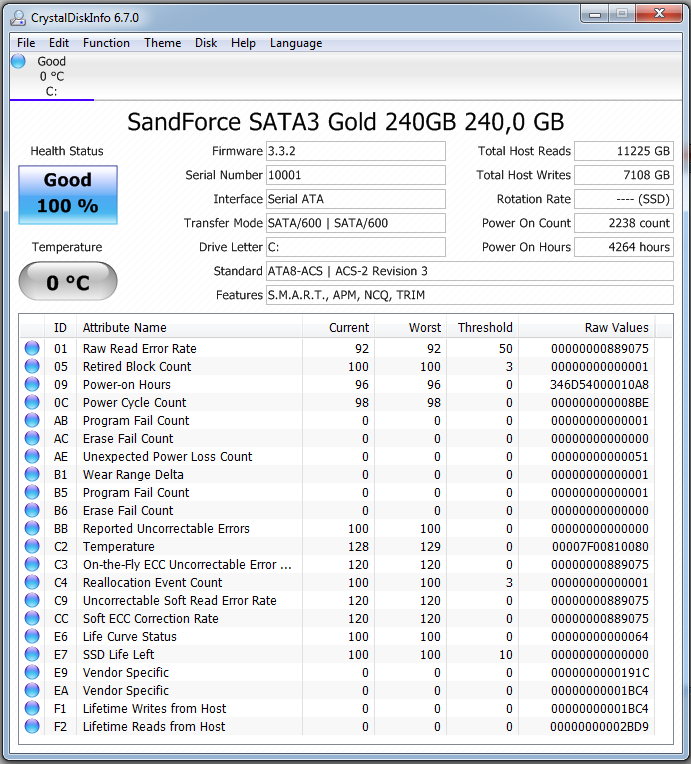Viewport: 691px width, 764px height.
Task: Open the Language menu
Action: pos(296,43)
